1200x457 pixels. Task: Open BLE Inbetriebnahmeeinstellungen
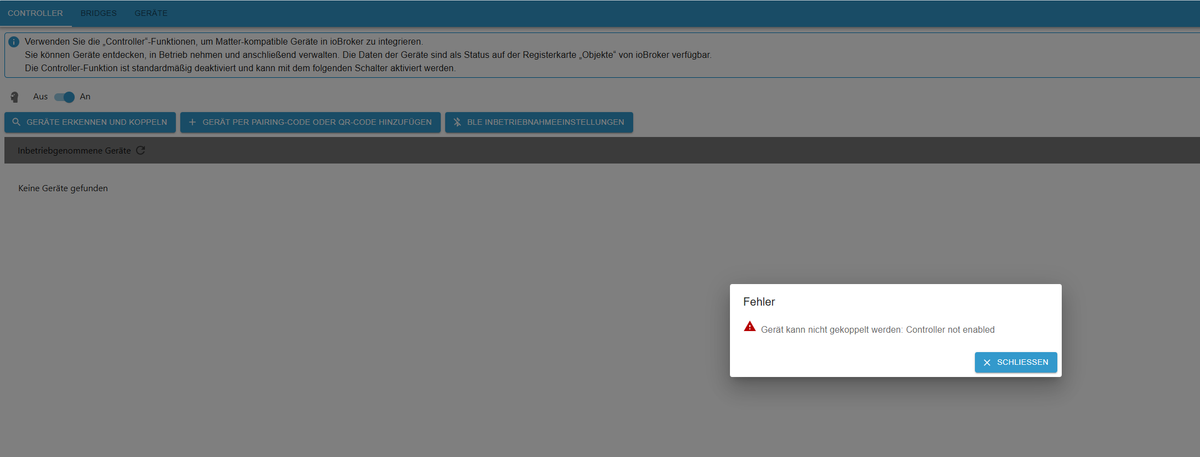tap(539, 122)
